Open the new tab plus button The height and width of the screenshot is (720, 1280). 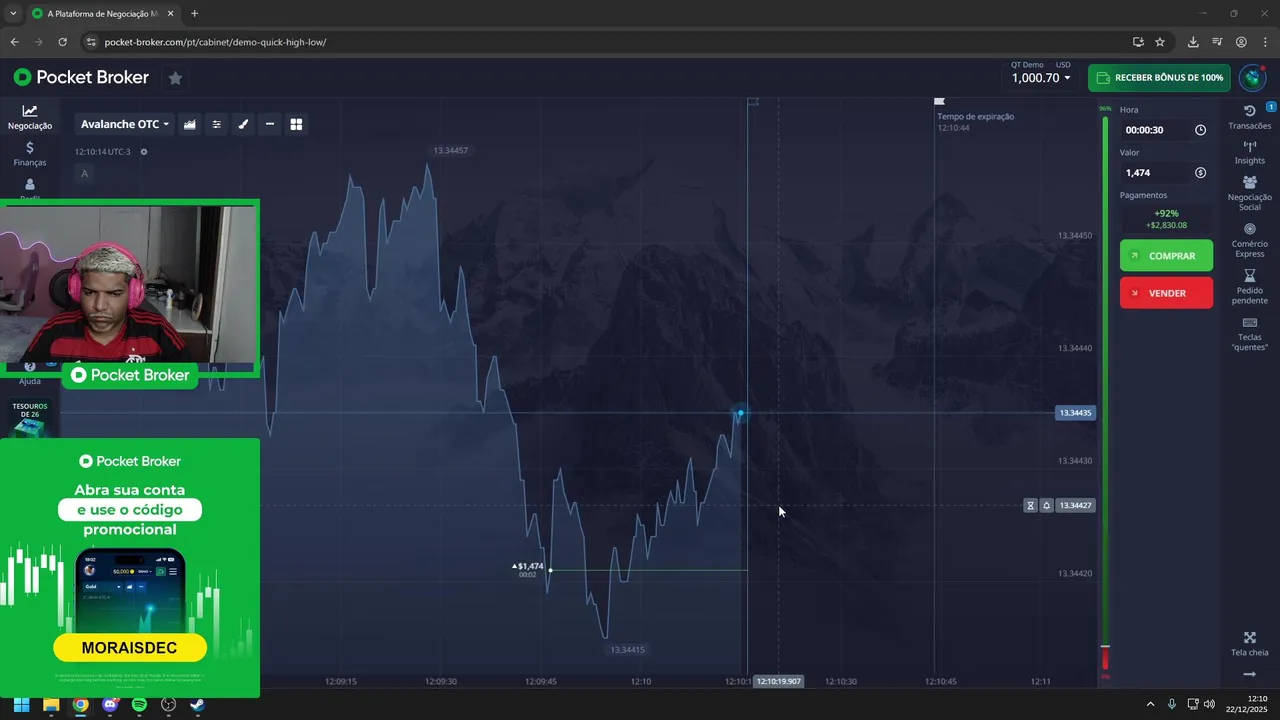(194, 14)
